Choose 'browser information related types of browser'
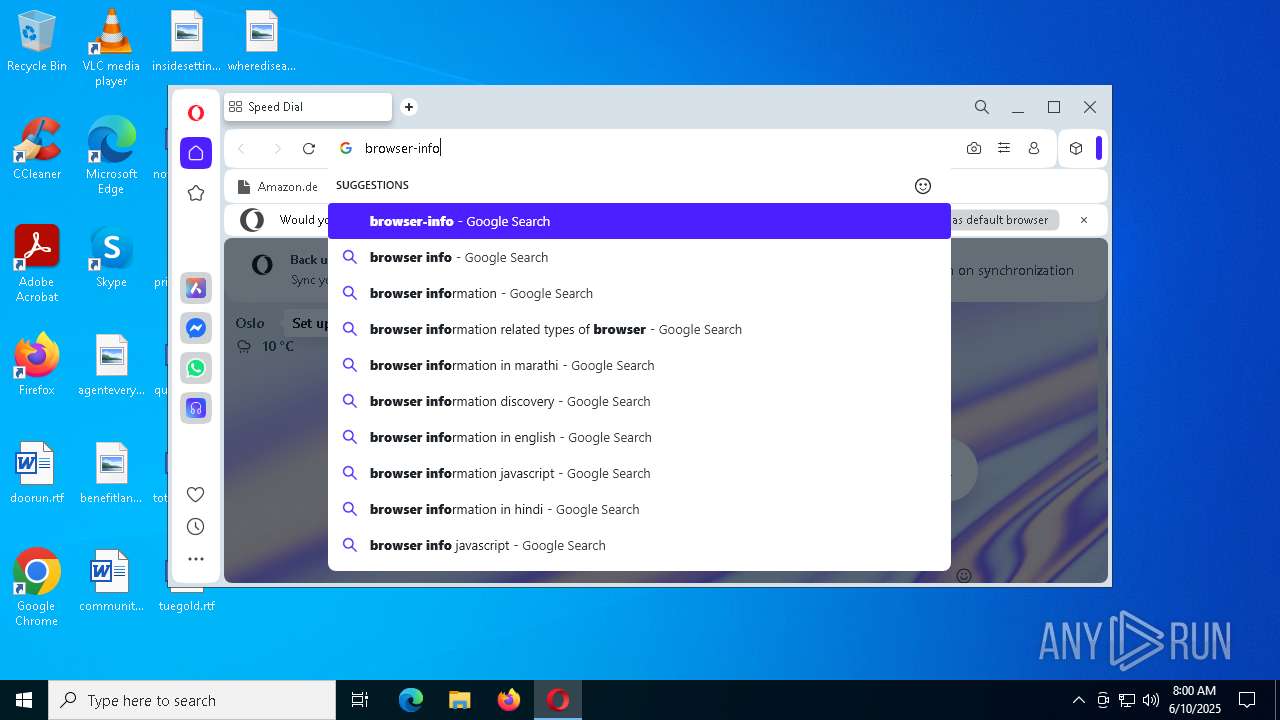The image size is (1280, 720). point(639,329)
